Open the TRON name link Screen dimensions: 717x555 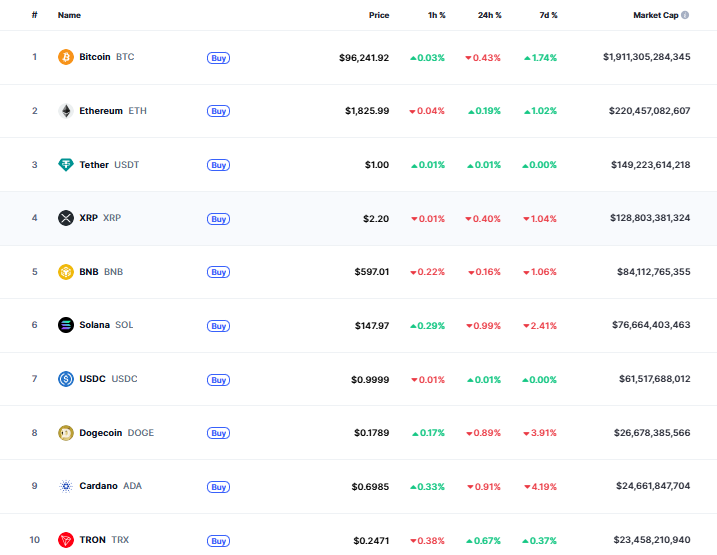[92, 539]
